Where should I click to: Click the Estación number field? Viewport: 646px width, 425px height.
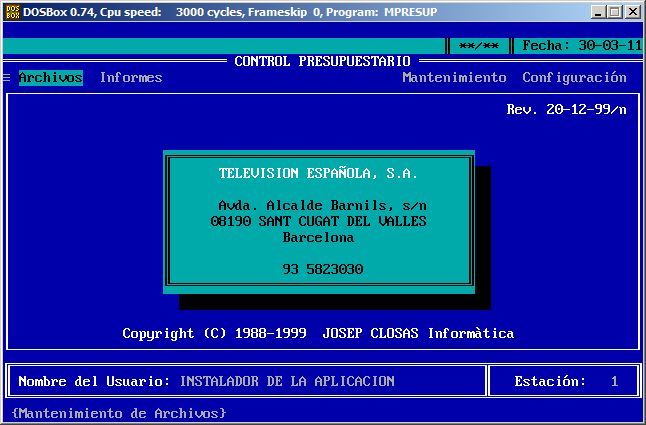614,381
